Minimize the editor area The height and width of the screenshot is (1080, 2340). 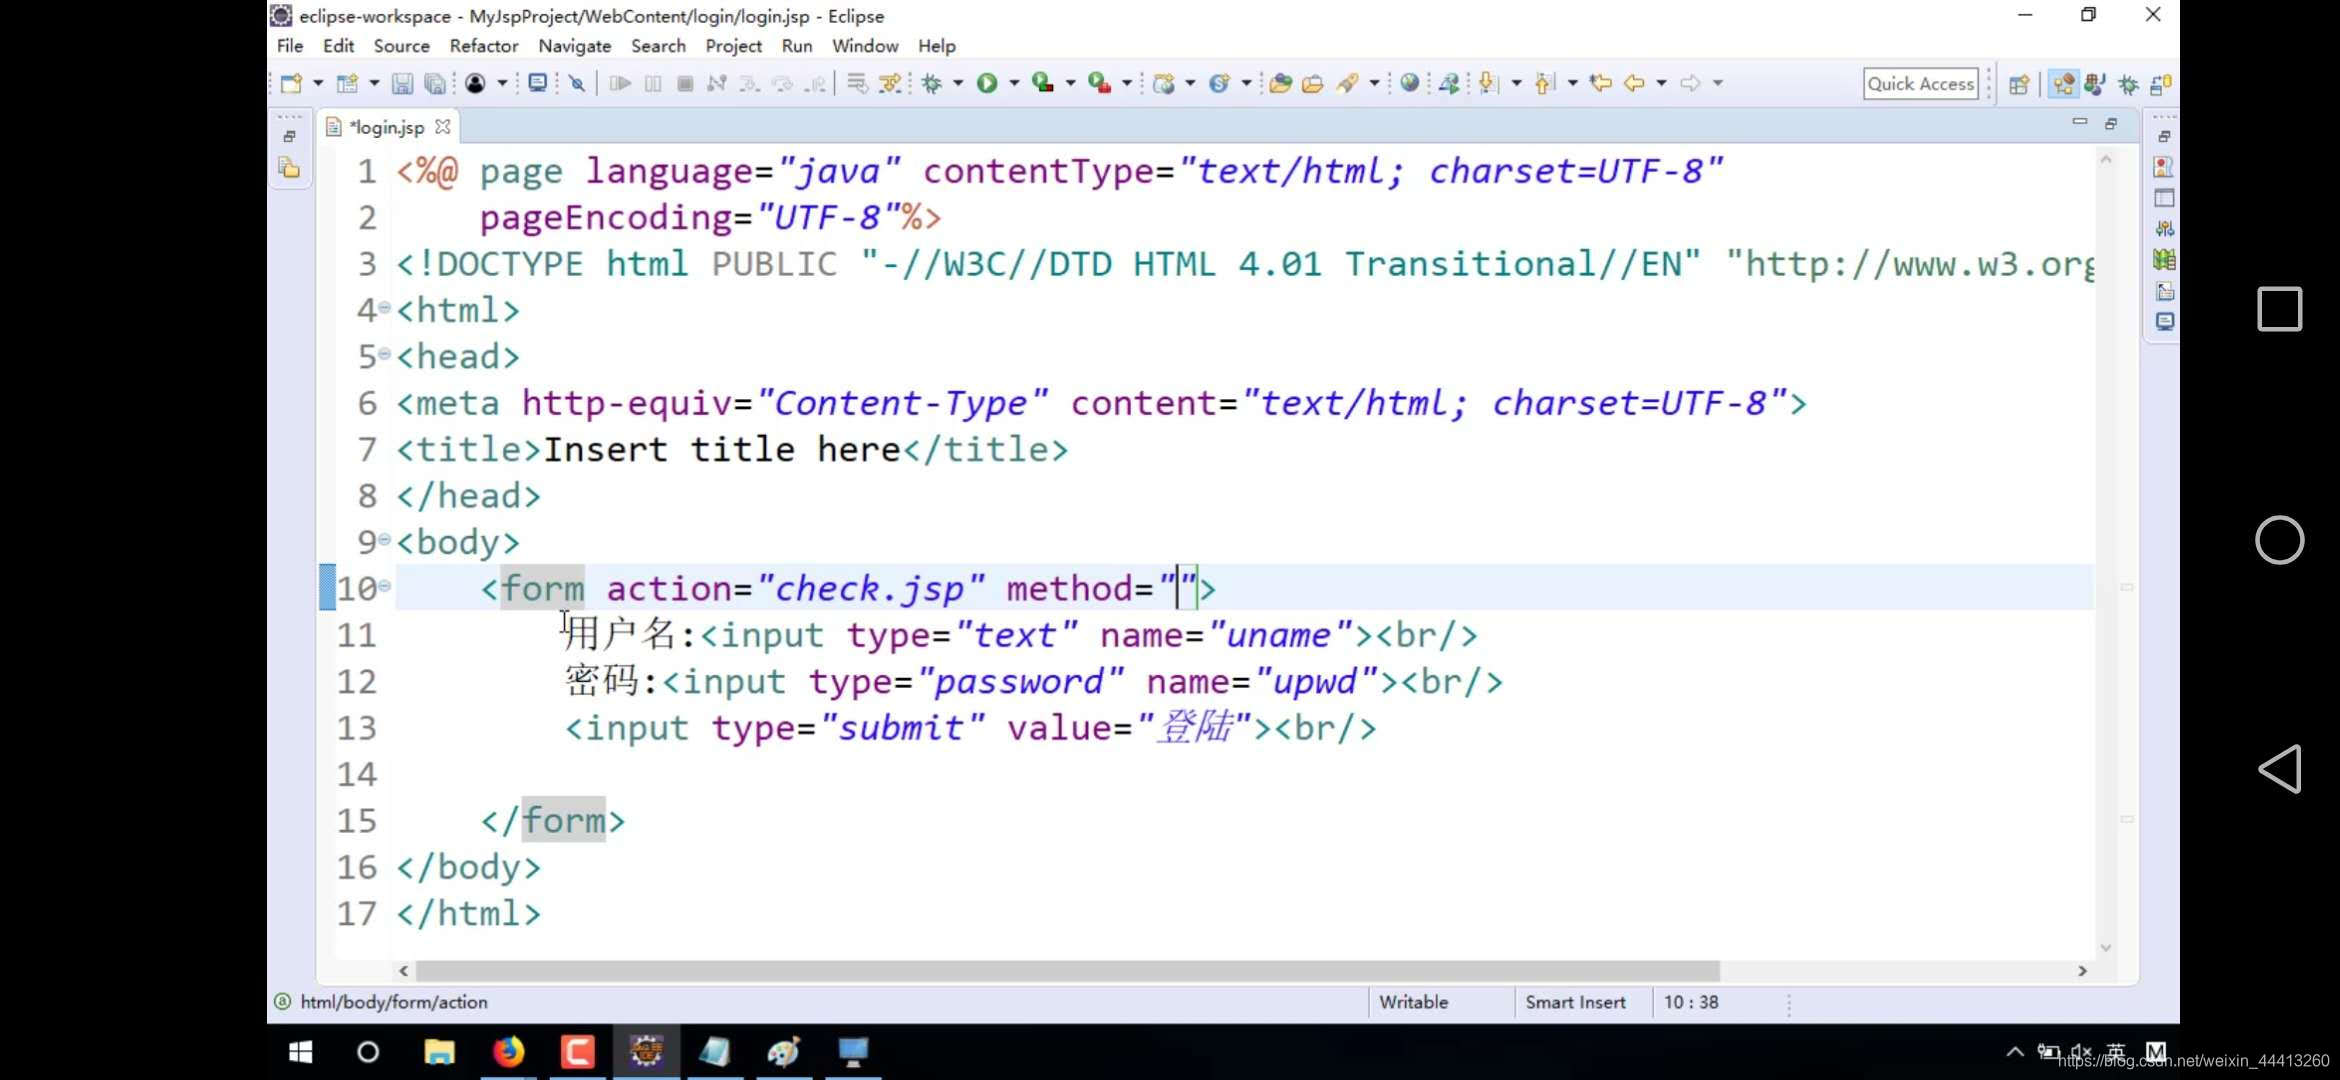[2080, 122]
